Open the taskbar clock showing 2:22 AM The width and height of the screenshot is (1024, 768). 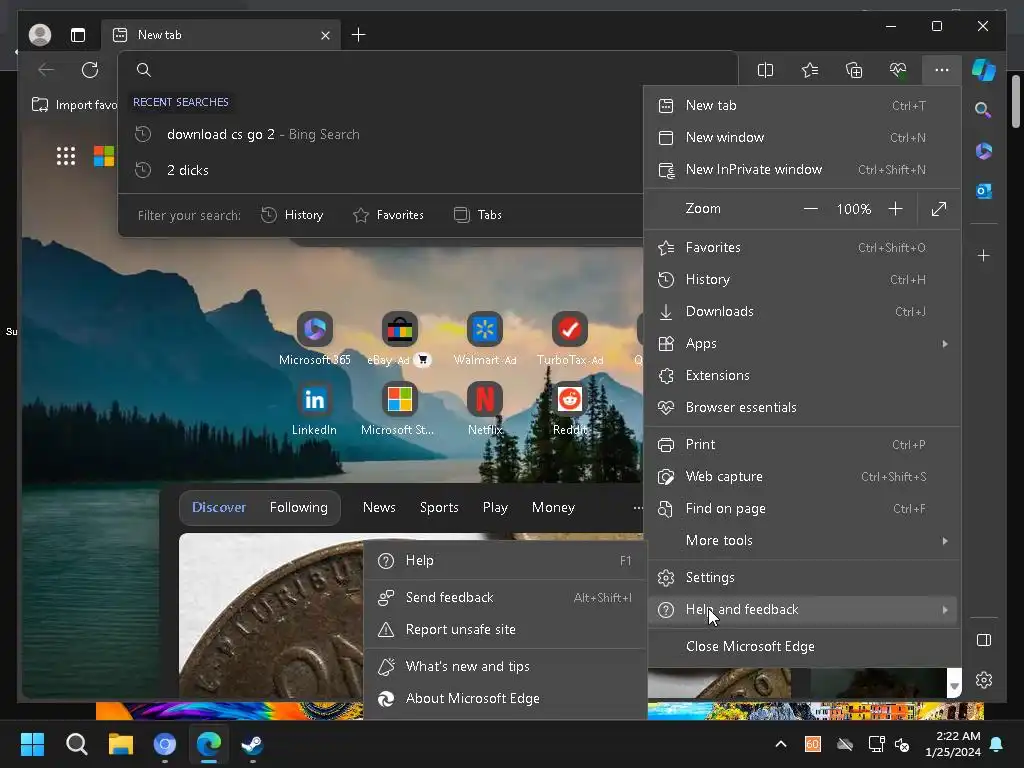953,744
